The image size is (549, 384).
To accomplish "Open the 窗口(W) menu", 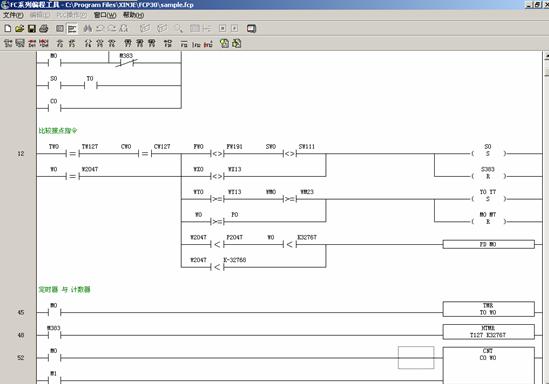I will [105, 15].
